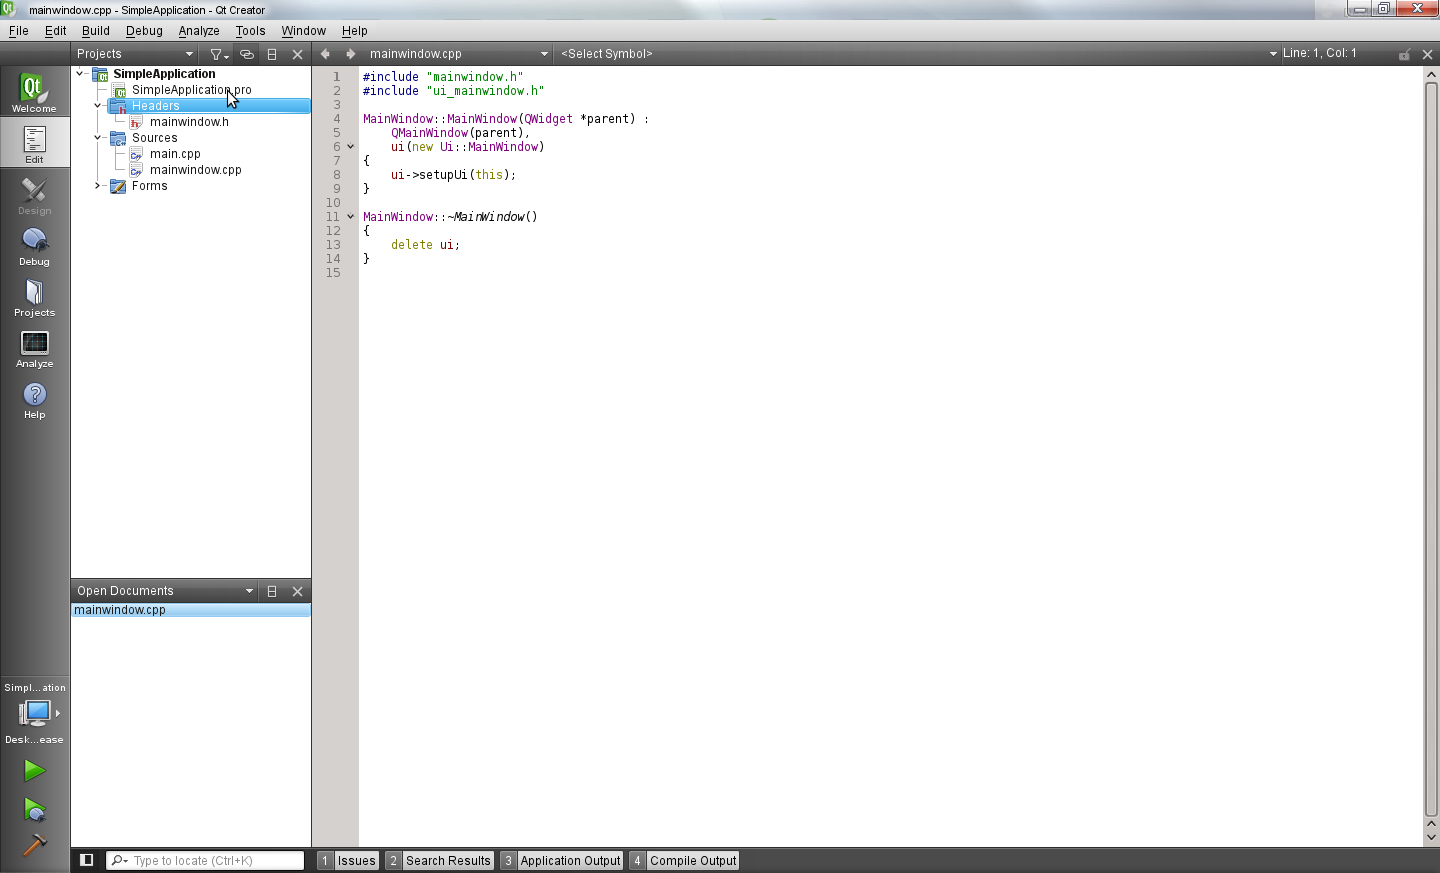Go forward in editor navigation history
1440x873 pixels.
tap(350, 54)
